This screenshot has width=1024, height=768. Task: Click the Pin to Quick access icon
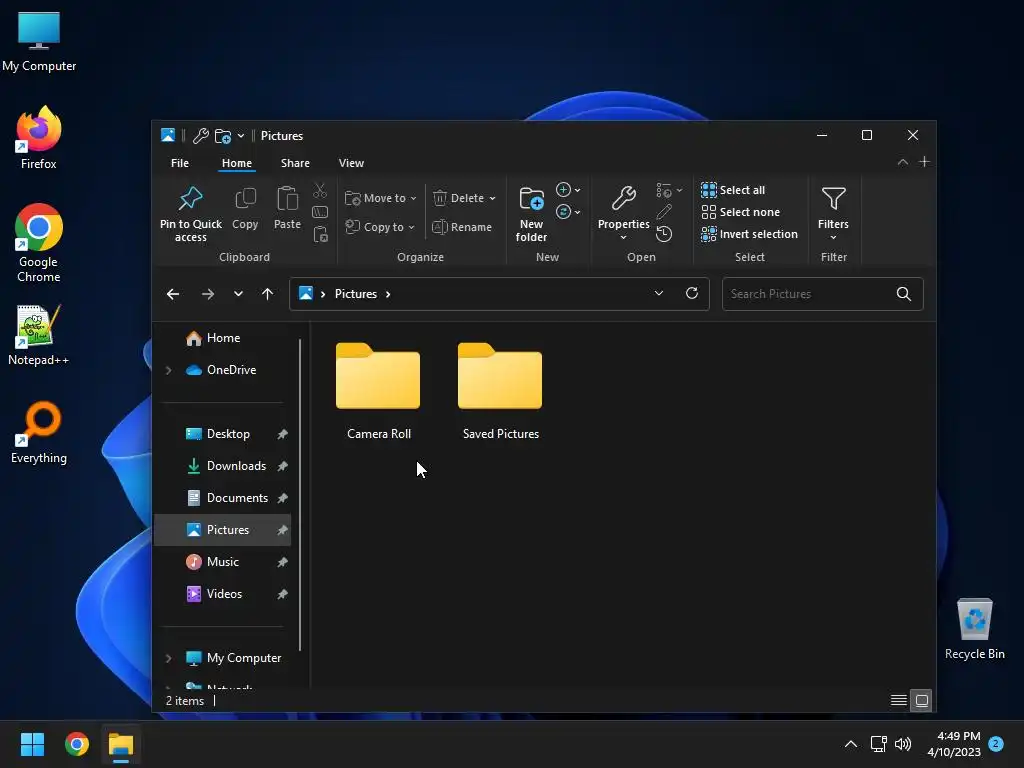(191, 199)
